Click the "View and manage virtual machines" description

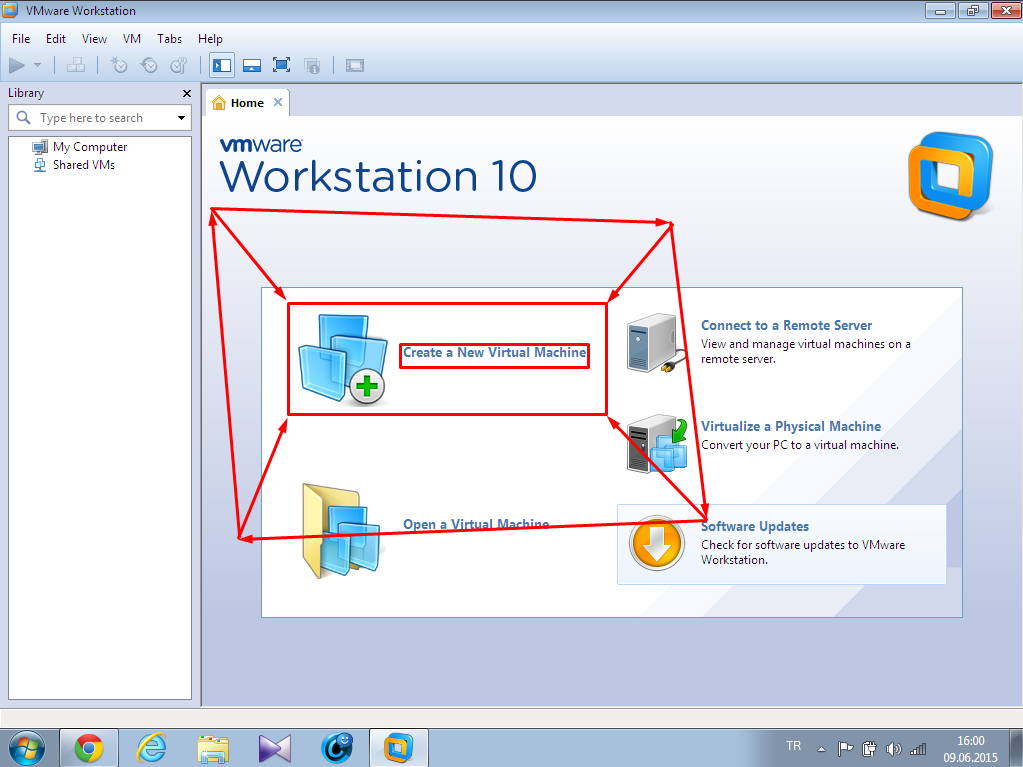806,352
